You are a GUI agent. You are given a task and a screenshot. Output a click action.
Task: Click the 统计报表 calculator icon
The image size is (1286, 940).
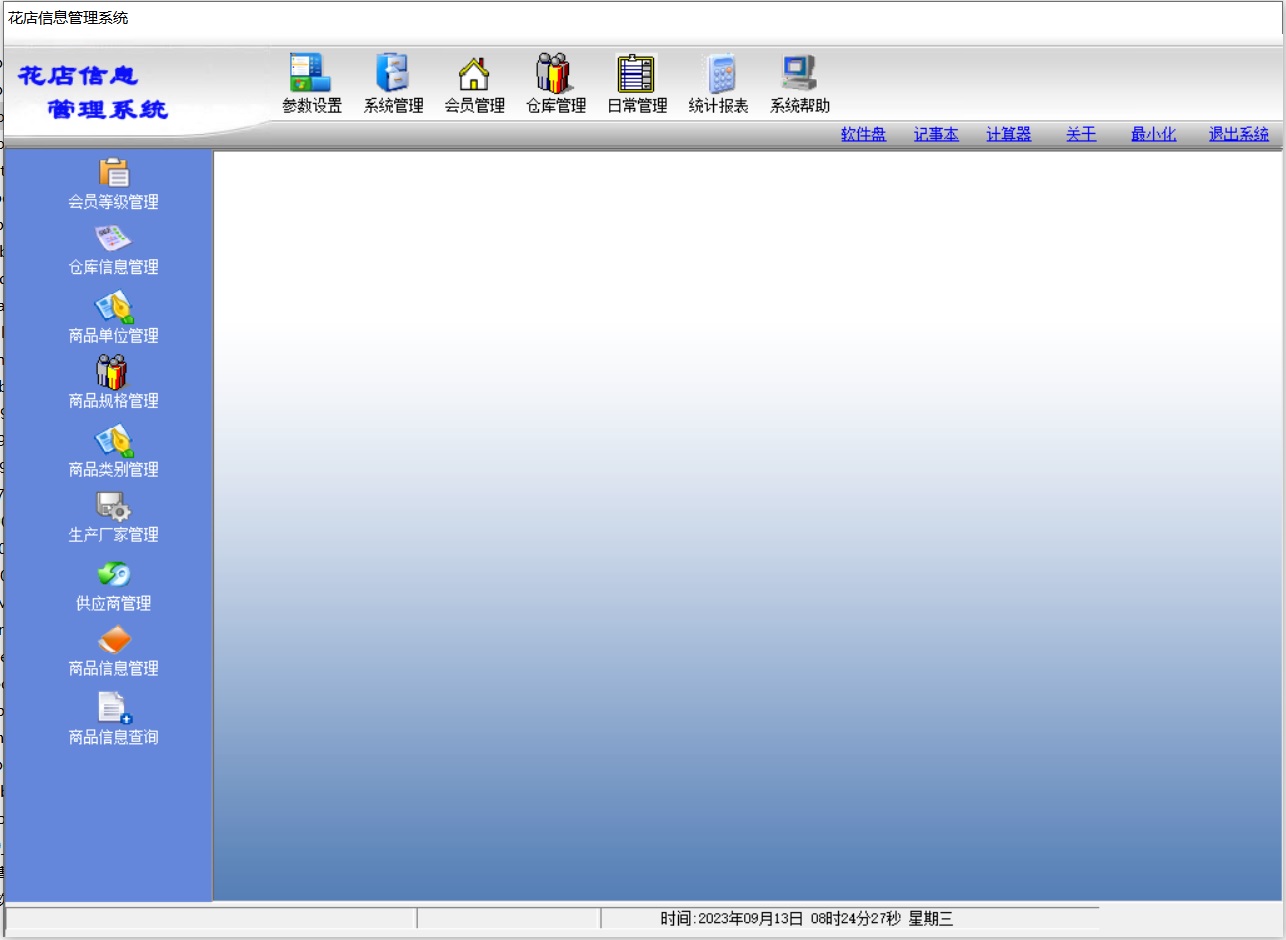click(x=718, y=74)
